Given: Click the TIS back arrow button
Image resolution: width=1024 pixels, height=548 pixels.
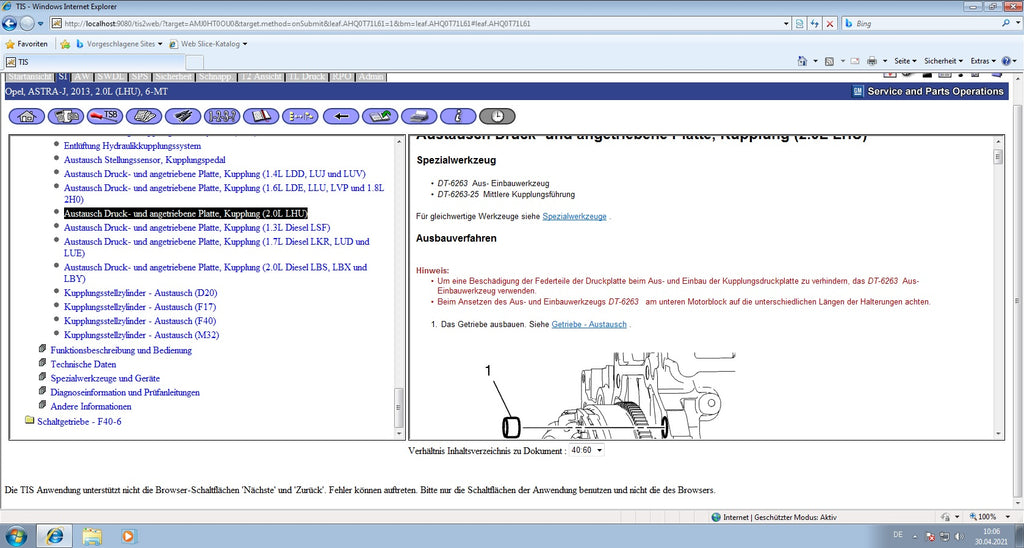Looking at the screenshot, I should (x=341, y=116).
